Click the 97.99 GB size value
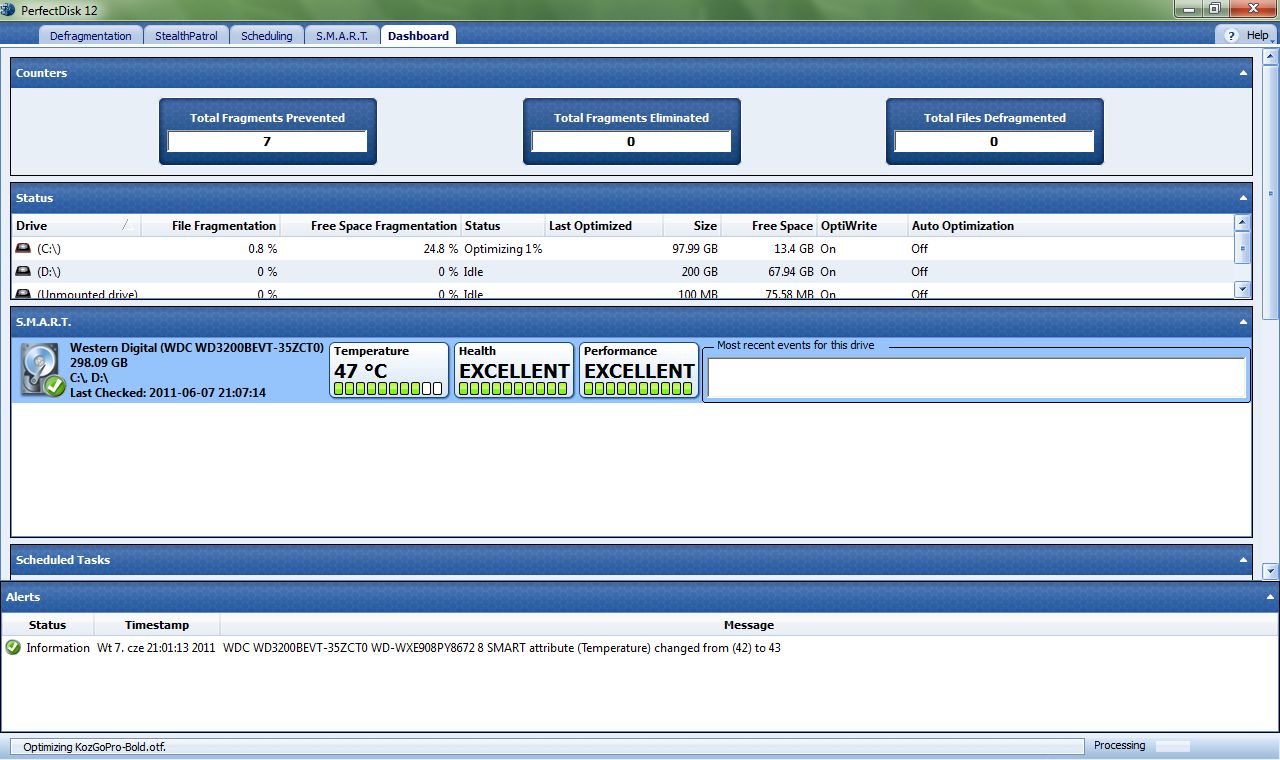The image size is (1280, 760). pyautogui.click(x=695, y=249)
